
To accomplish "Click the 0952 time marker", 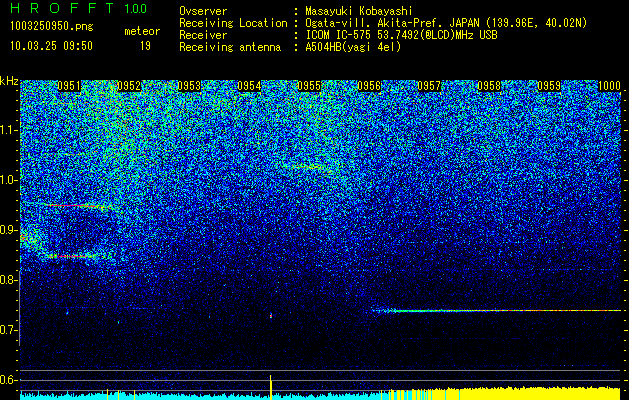I will tap(129, 86).
